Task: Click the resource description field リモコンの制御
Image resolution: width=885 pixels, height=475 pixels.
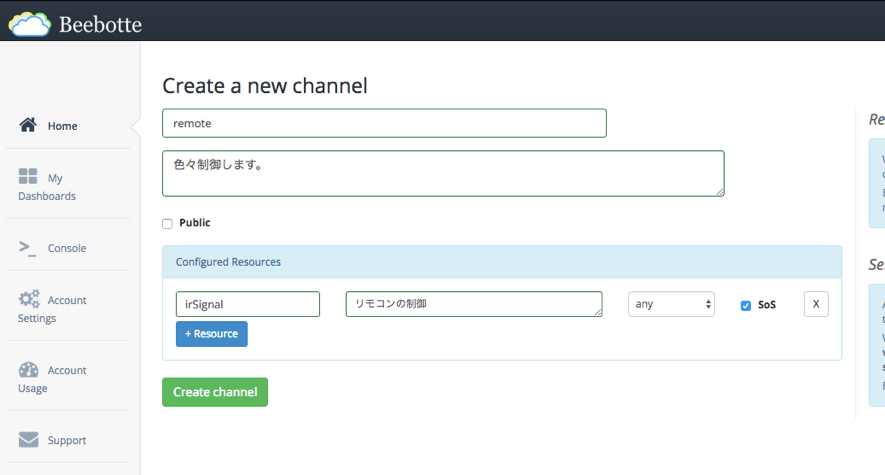Action: 473,304
